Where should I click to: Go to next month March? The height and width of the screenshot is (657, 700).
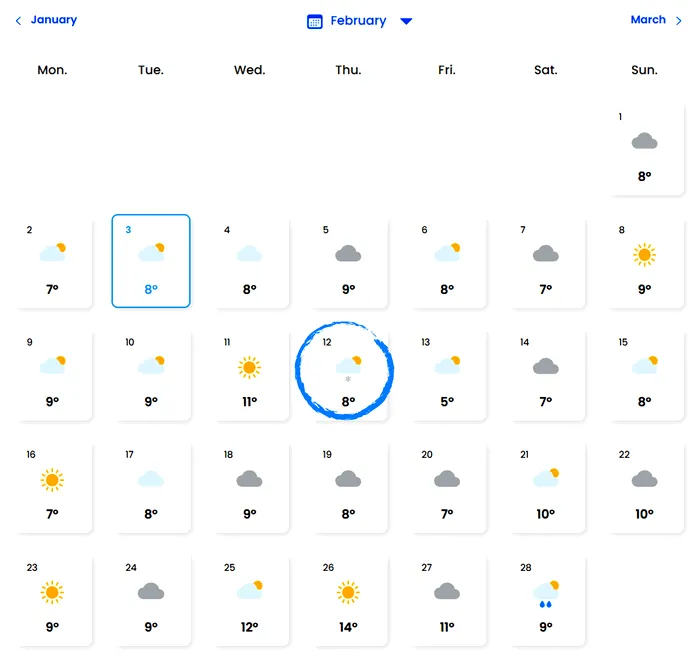(x=648, y=20)
